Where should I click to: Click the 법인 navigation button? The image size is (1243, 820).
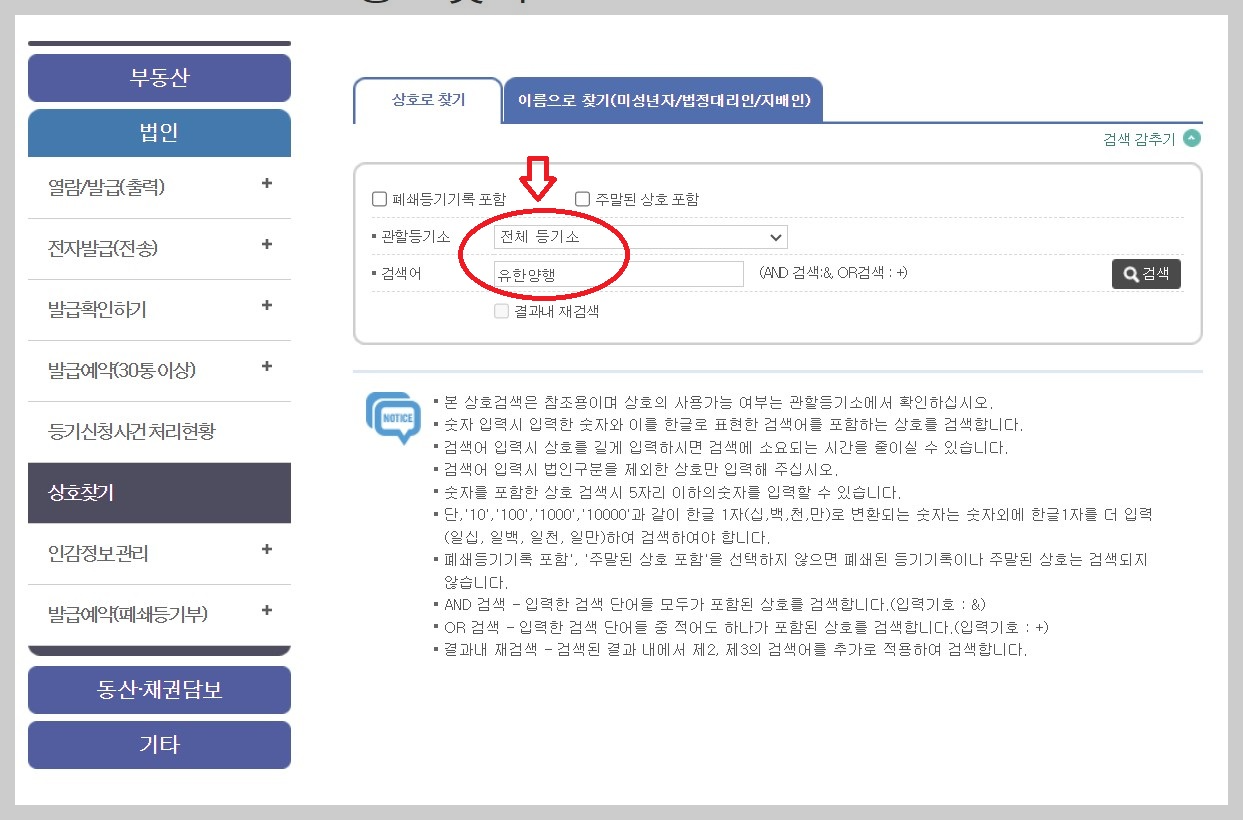(x=158, y=133)
